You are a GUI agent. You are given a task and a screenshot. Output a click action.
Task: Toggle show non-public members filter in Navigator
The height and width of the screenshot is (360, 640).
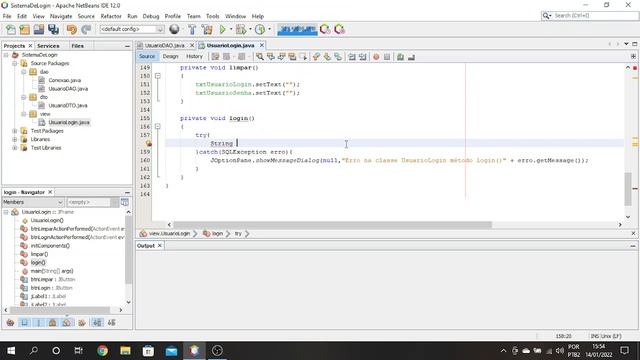[53, 323]
